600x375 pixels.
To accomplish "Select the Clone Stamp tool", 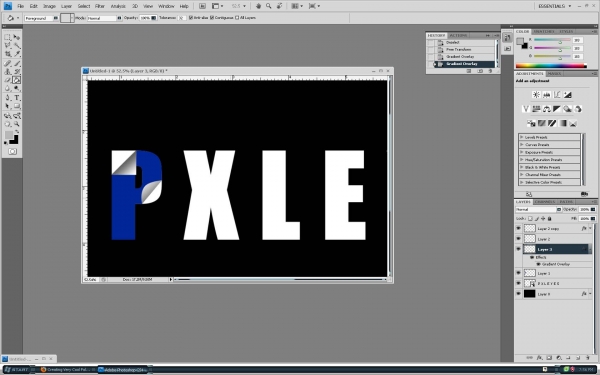I will (7, 72).
